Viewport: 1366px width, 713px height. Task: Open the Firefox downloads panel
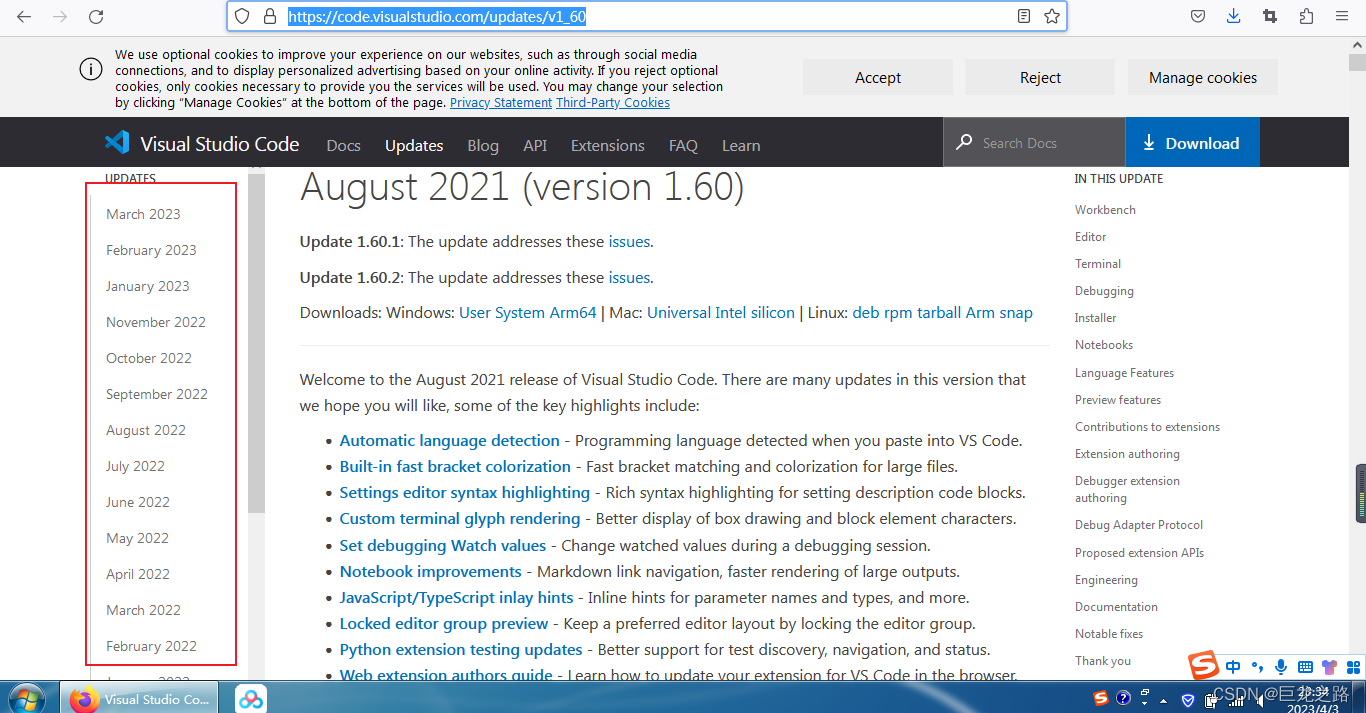(x=1234, y=16)
